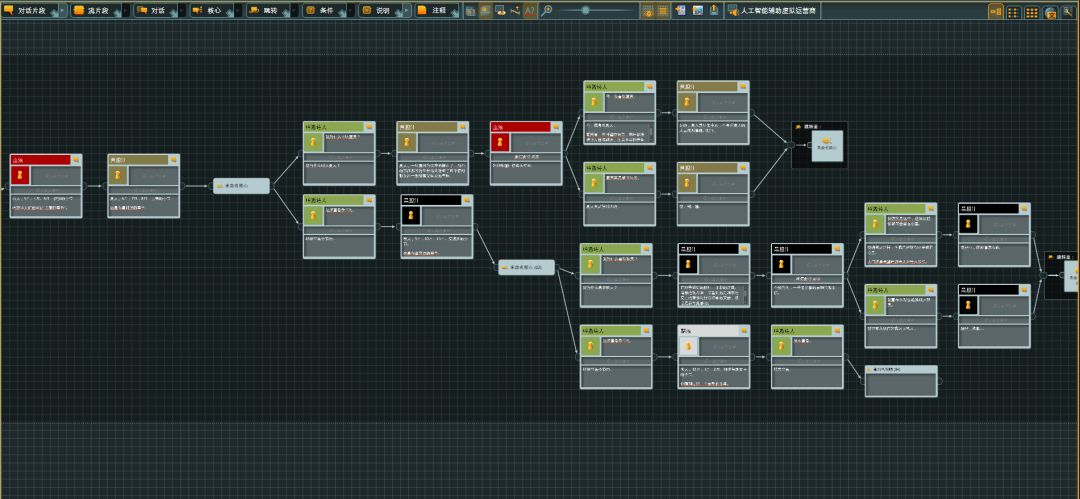Open the dropdown arrow beside 流片段
Image resolution: width=1080 pixels, height=499 pixels.
pos(125,10)
